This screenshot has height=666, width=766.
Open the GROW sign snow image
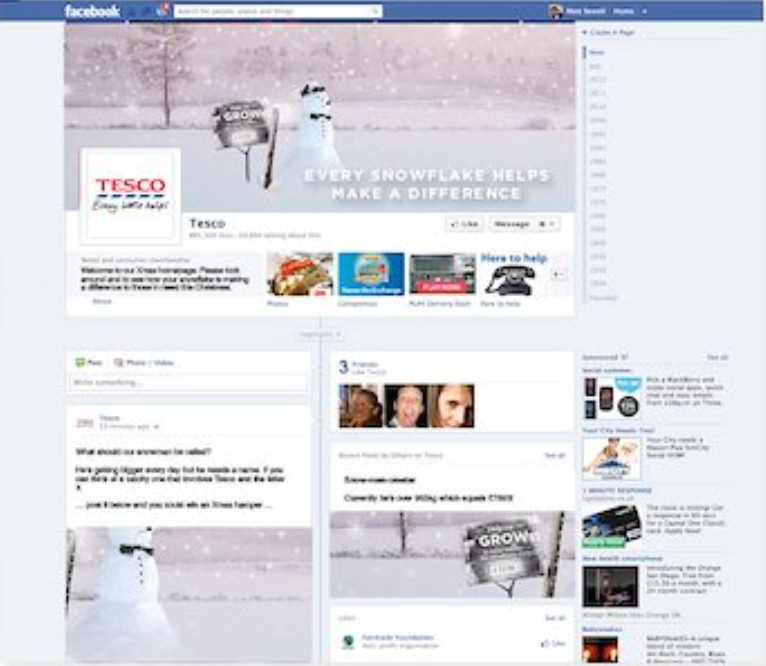click(x=452, y=554)
